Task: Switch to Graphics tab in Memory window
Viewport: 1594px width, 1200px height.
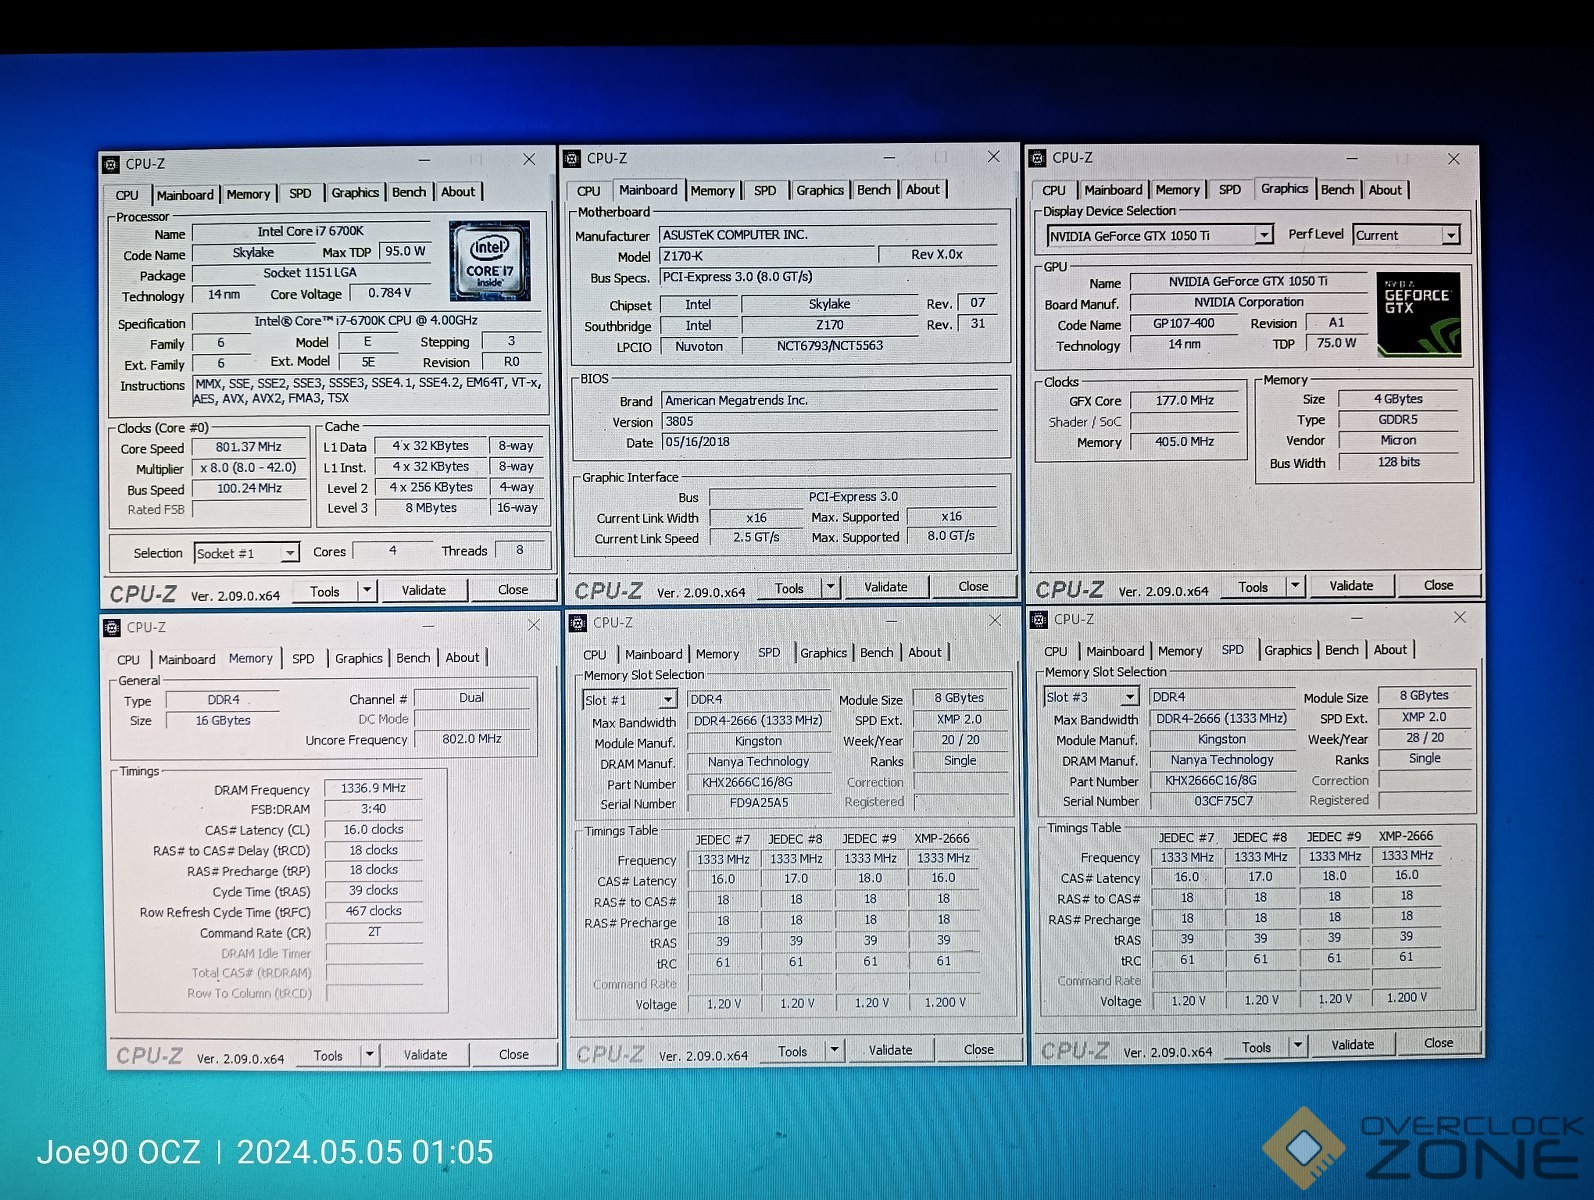Action: [x=358, y=658]
